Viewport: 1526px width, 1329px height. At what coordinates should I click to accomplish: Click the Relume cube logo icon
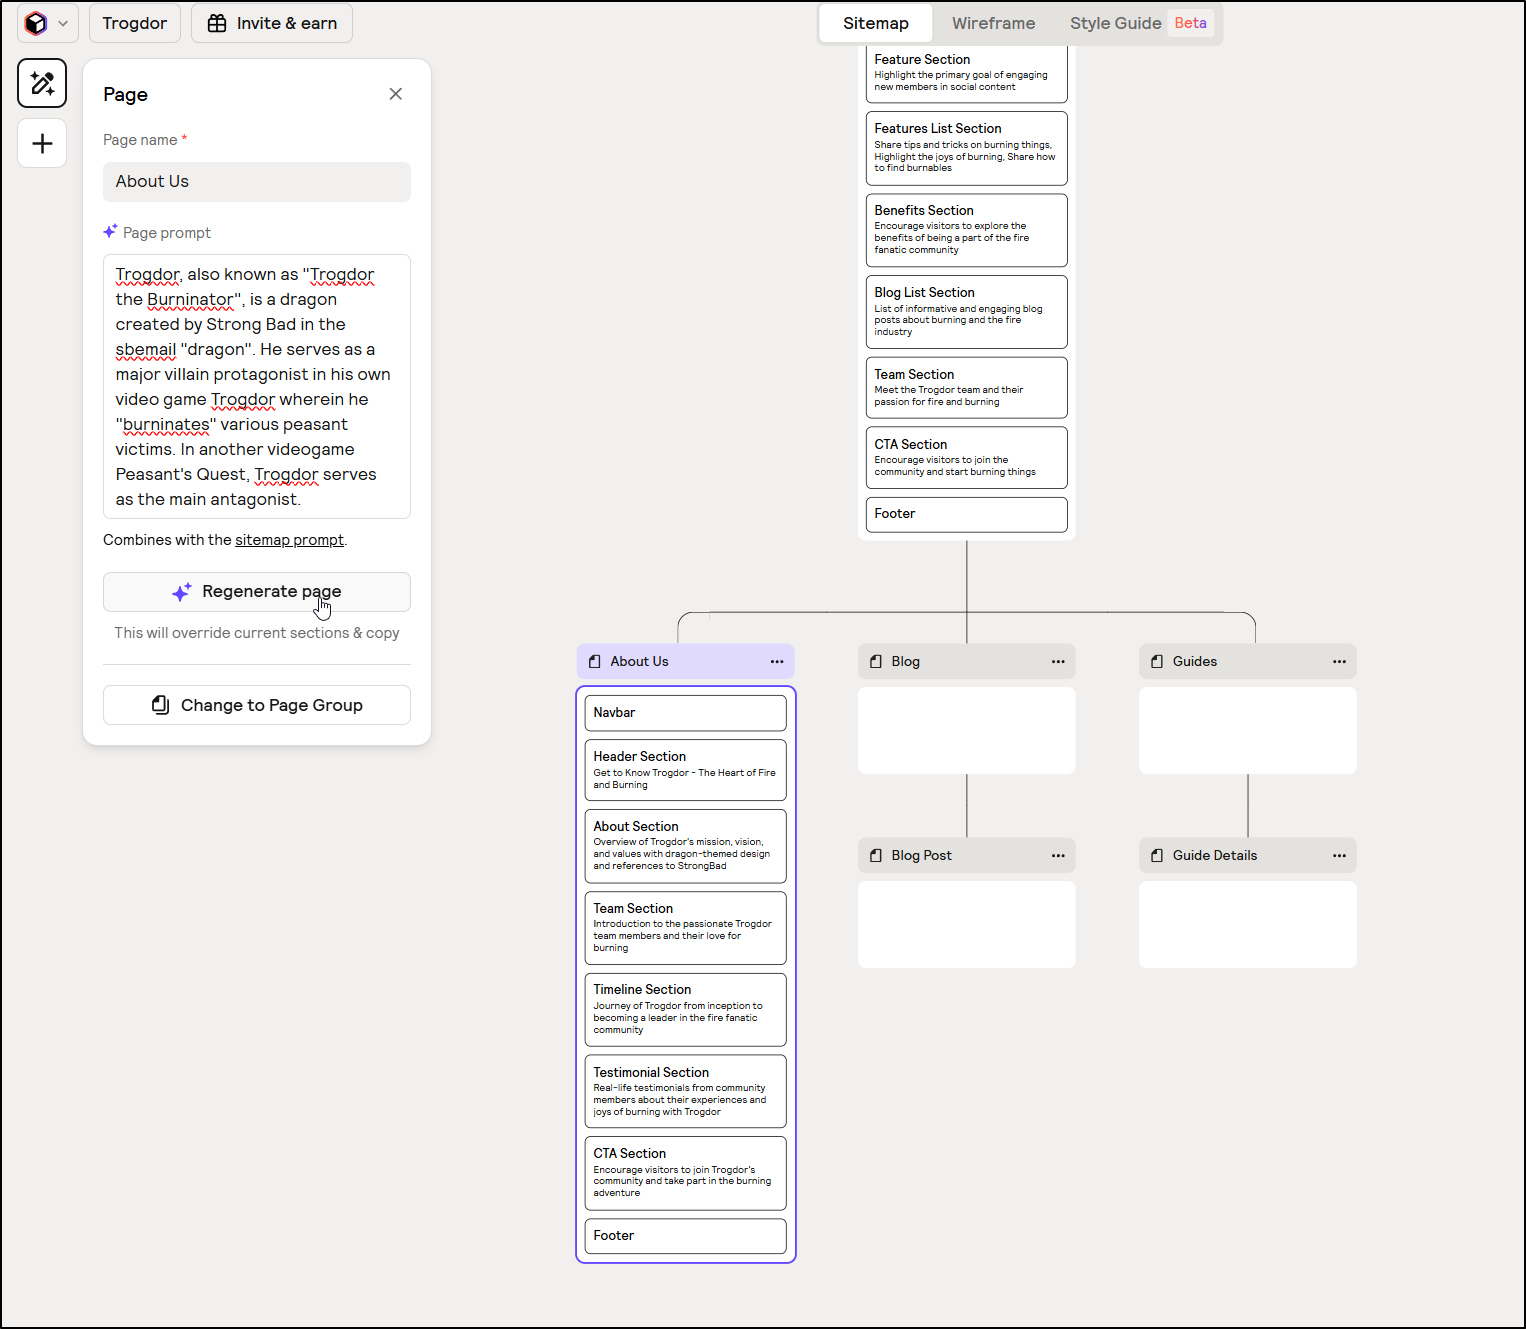coord(36,23)
